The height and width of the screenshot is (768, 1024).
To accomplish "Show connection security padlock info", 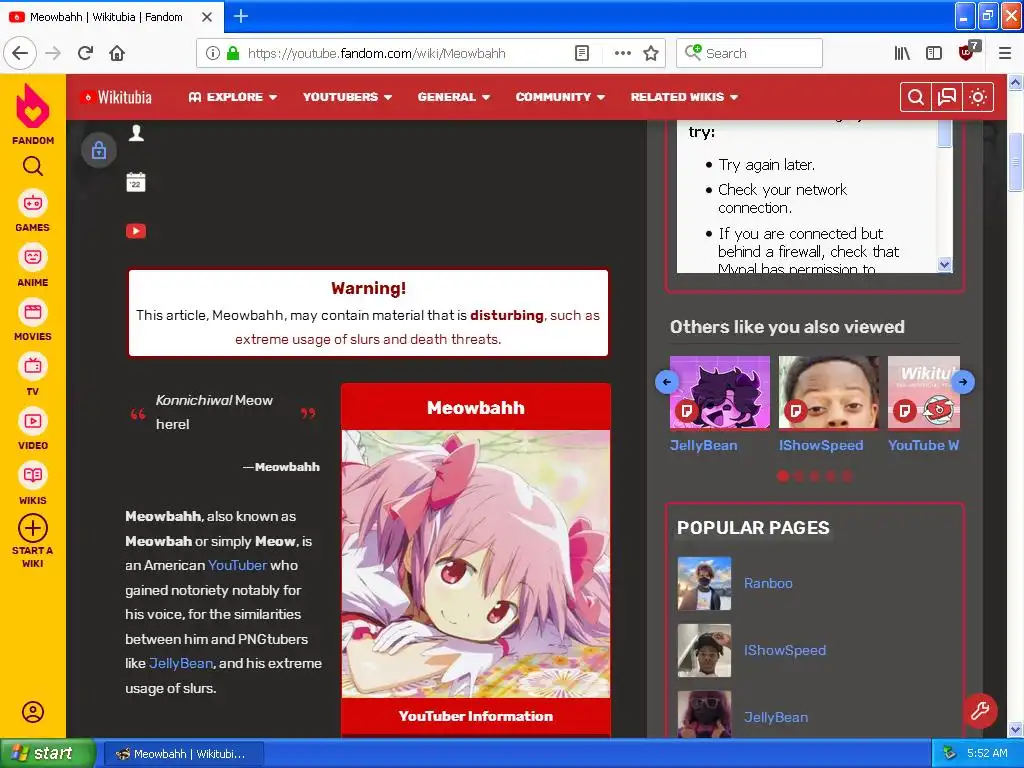I will pyautogui.click(x=232, y=53).
